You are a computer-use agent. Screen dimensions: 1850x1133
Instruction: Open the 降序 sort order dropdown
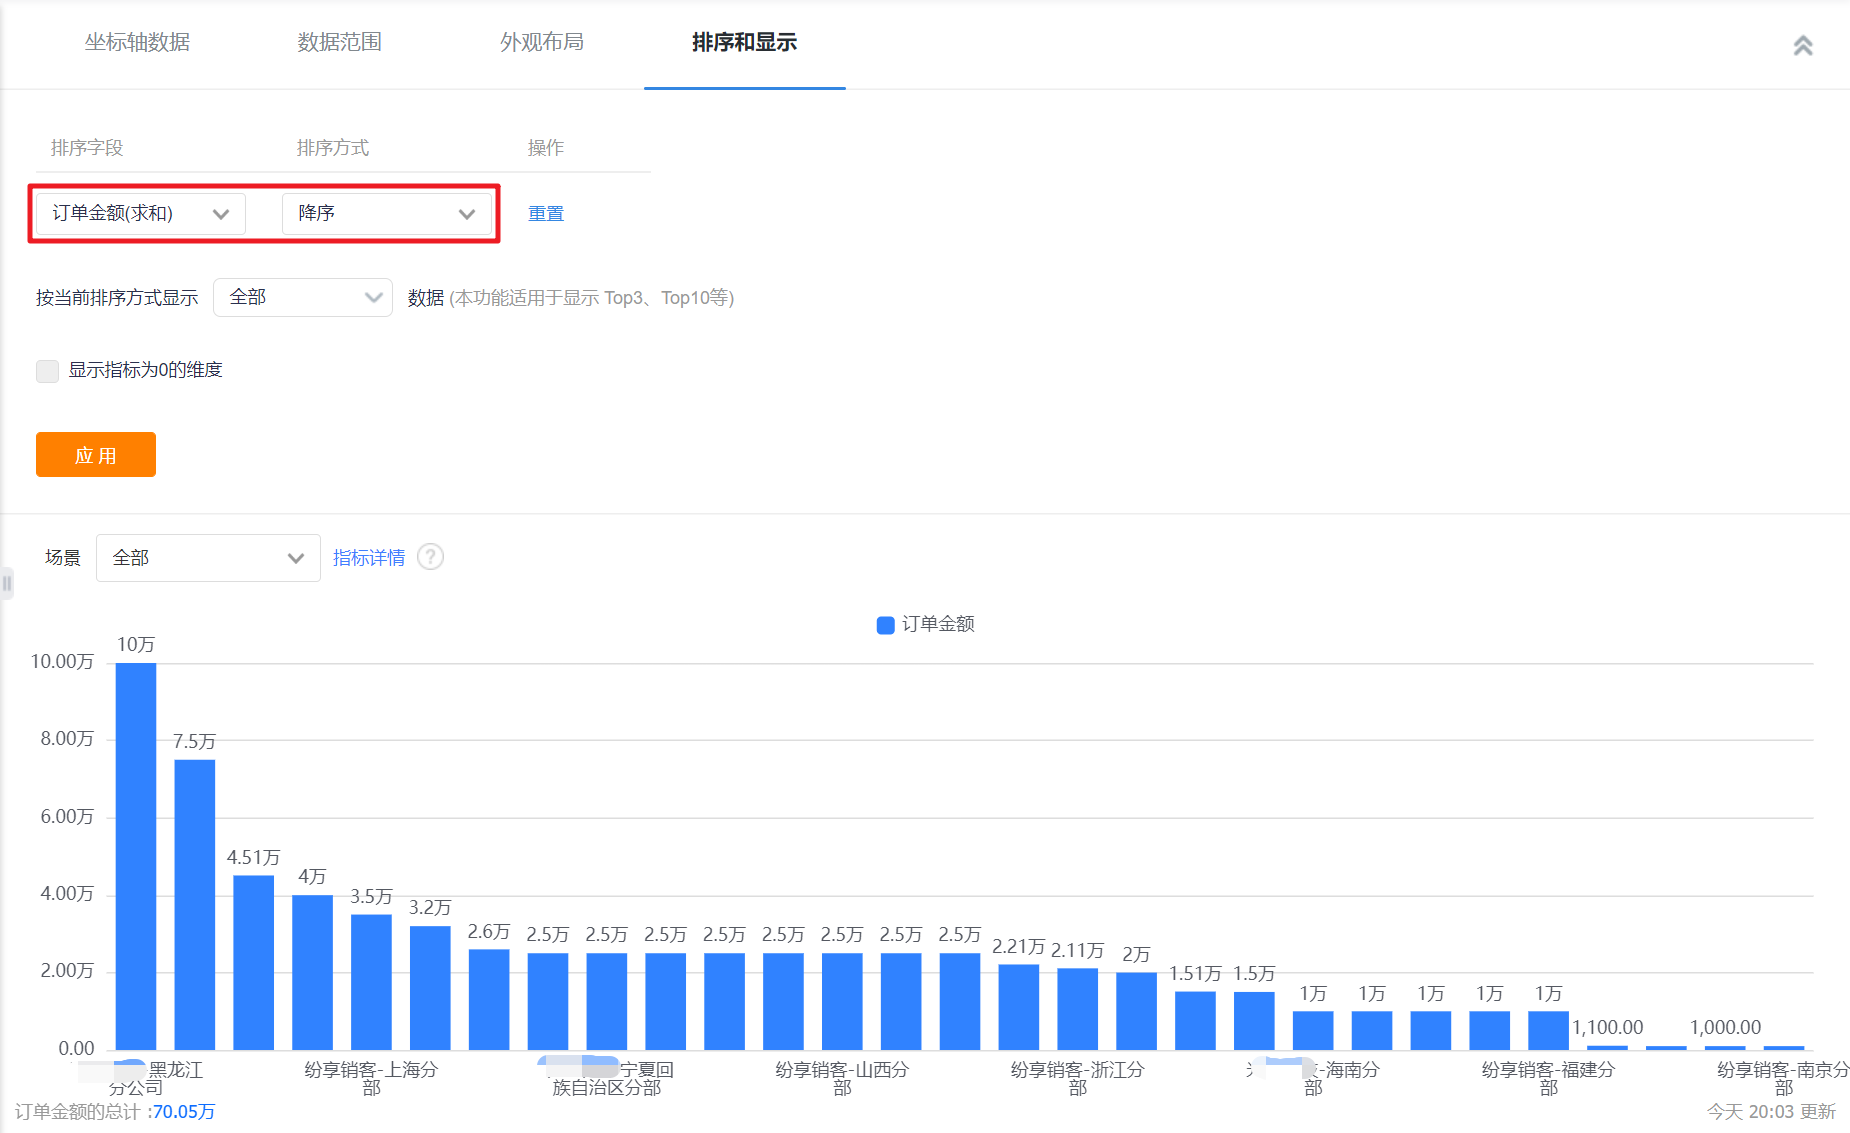tap(387, 214)
